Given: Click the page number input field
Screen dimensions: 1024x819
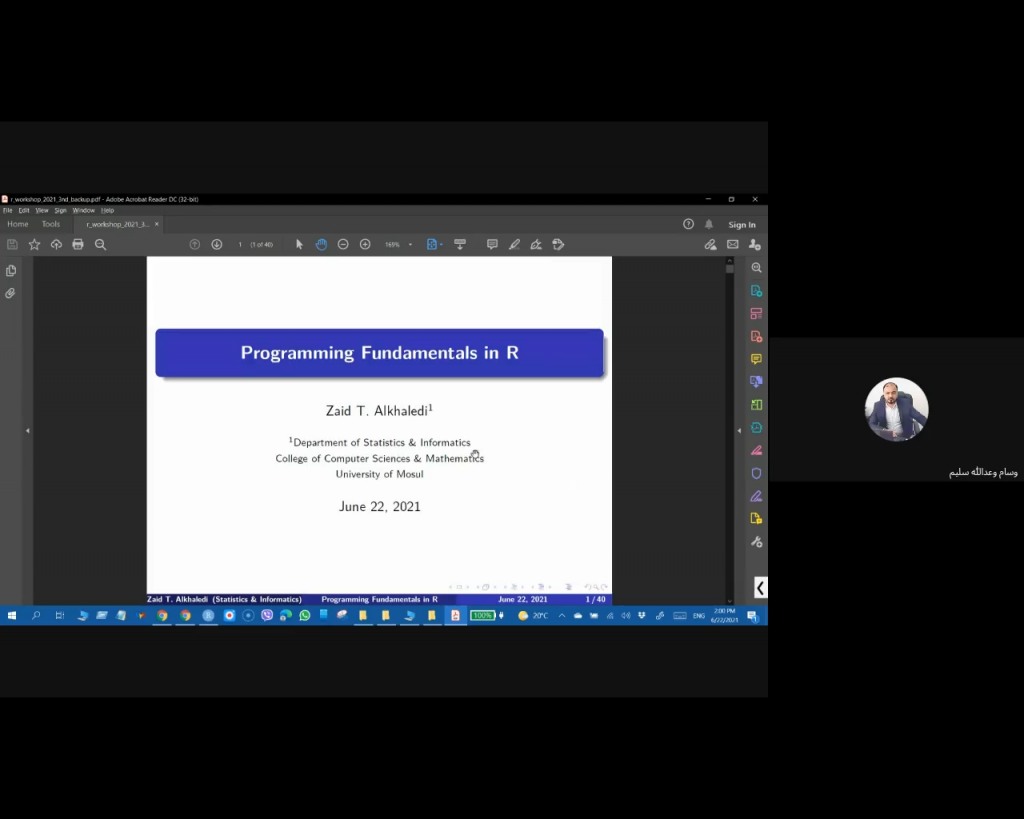Looking at the screenshot, I should tap(240, 245).
